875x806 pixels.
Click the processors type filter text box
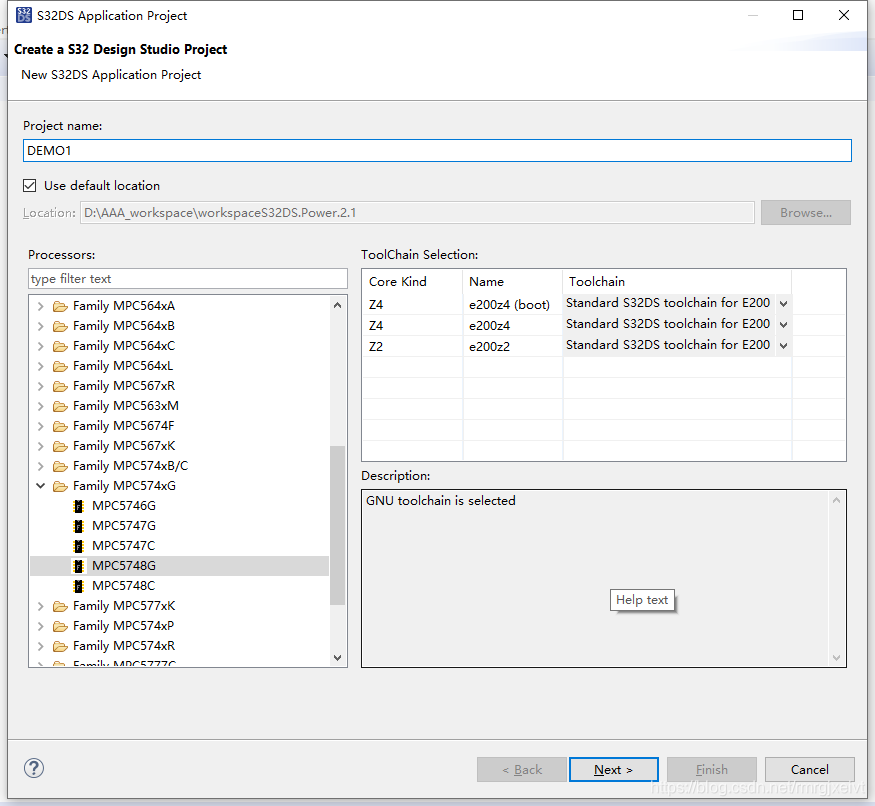tap(188, 279)
